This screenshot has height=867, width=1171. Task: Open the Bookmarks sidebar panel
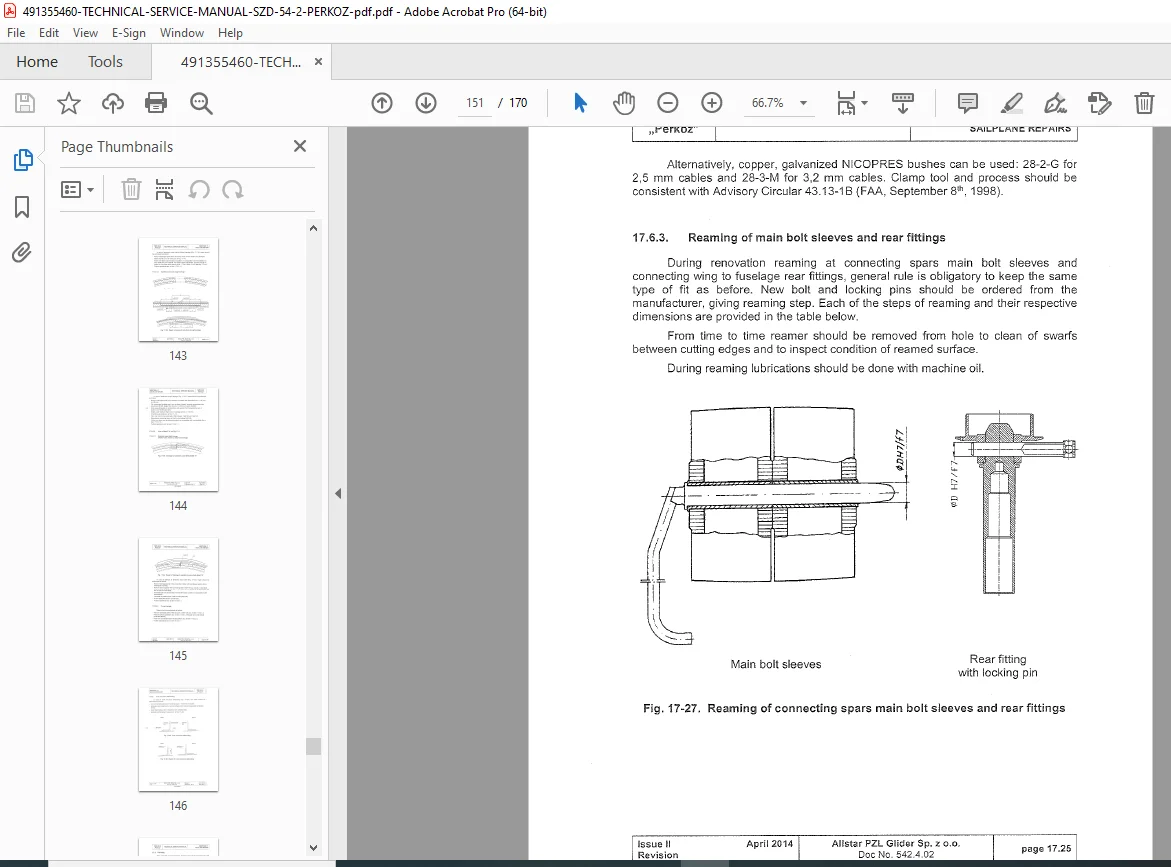click(22, 207)
